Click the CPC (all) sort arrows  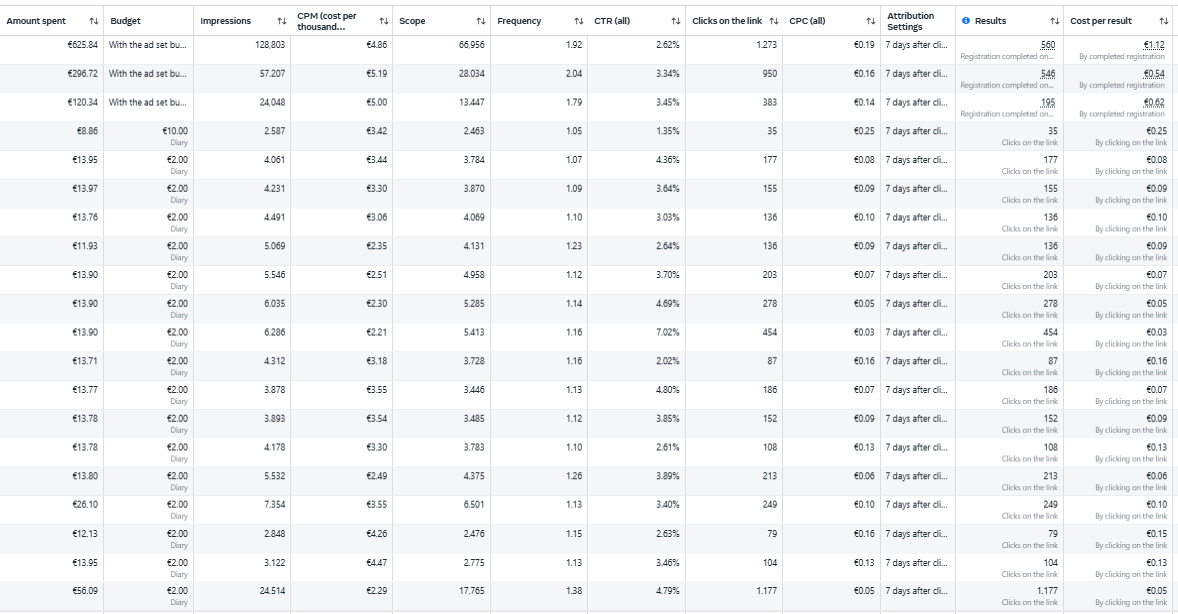[x=870, y=21]
